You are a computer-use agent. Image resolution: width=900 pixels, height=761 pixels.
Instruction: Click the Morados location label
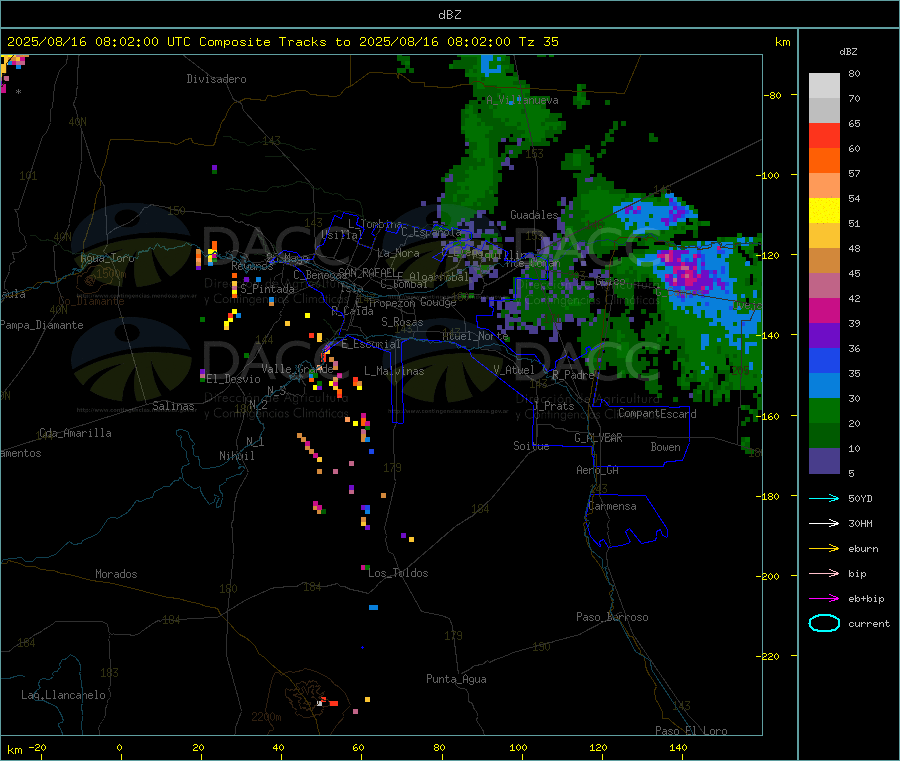point(116,574)
